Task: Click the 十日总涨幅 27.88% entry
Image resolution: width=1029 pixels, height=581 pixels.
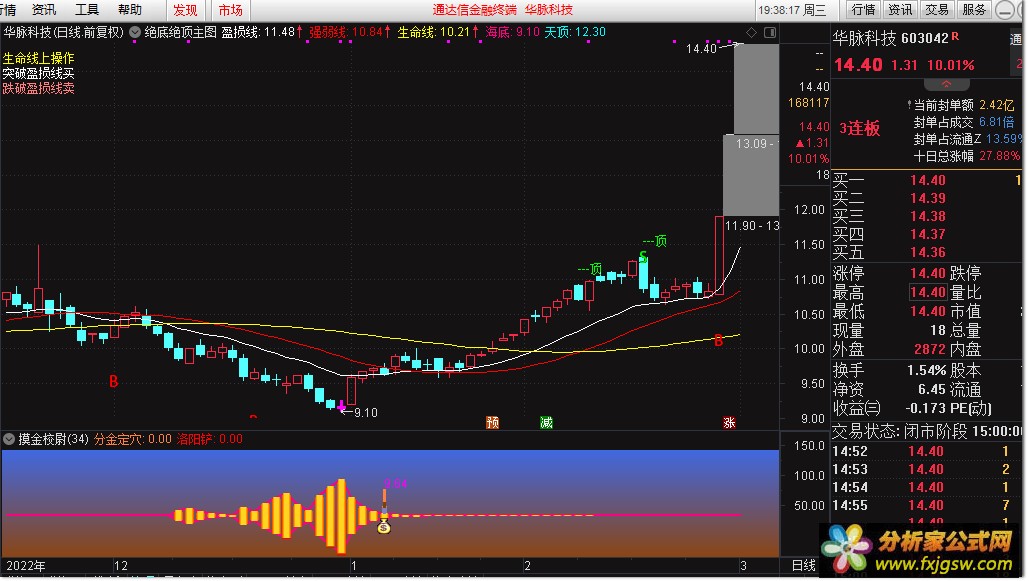Action: pyautogui.click(x=967, y=156)
